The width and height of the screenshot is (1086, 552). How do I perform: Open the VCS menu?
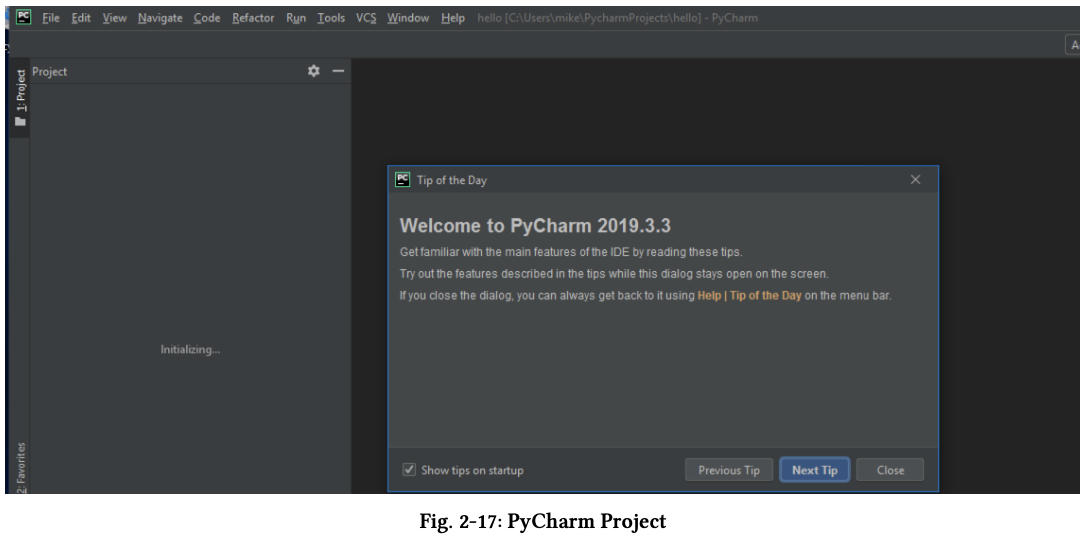click(x=366, y=18)
